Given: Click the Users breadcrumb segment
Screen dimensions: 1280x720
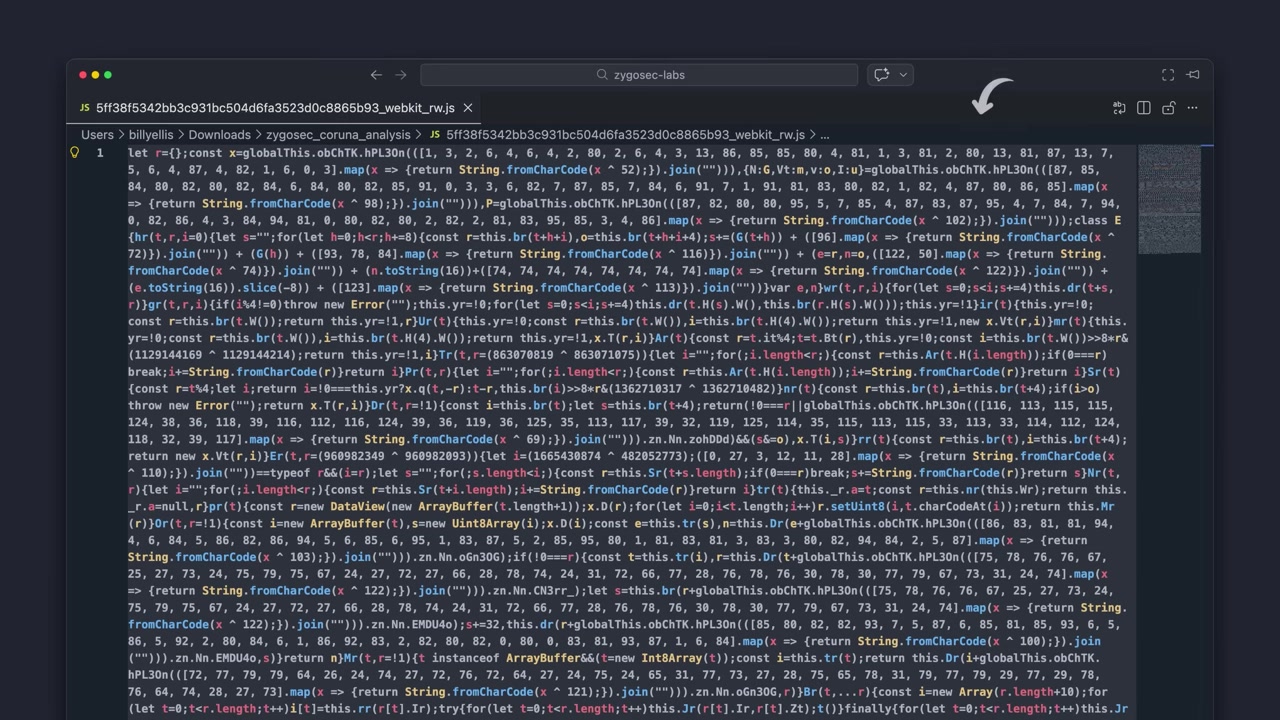Looking at the screenshot, I should pos(98,135).
